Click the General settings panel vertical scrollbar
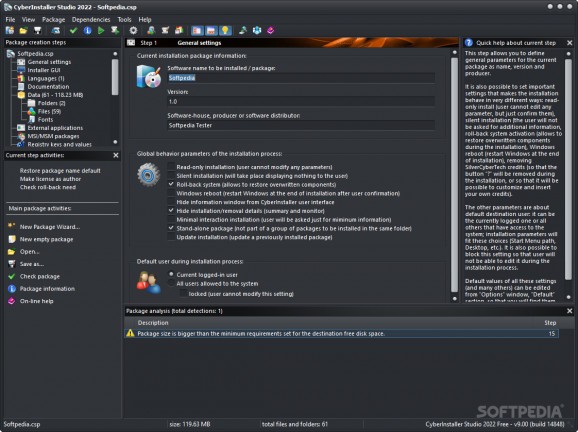Viewport: 578px width, 432px height. pos(455,175)
